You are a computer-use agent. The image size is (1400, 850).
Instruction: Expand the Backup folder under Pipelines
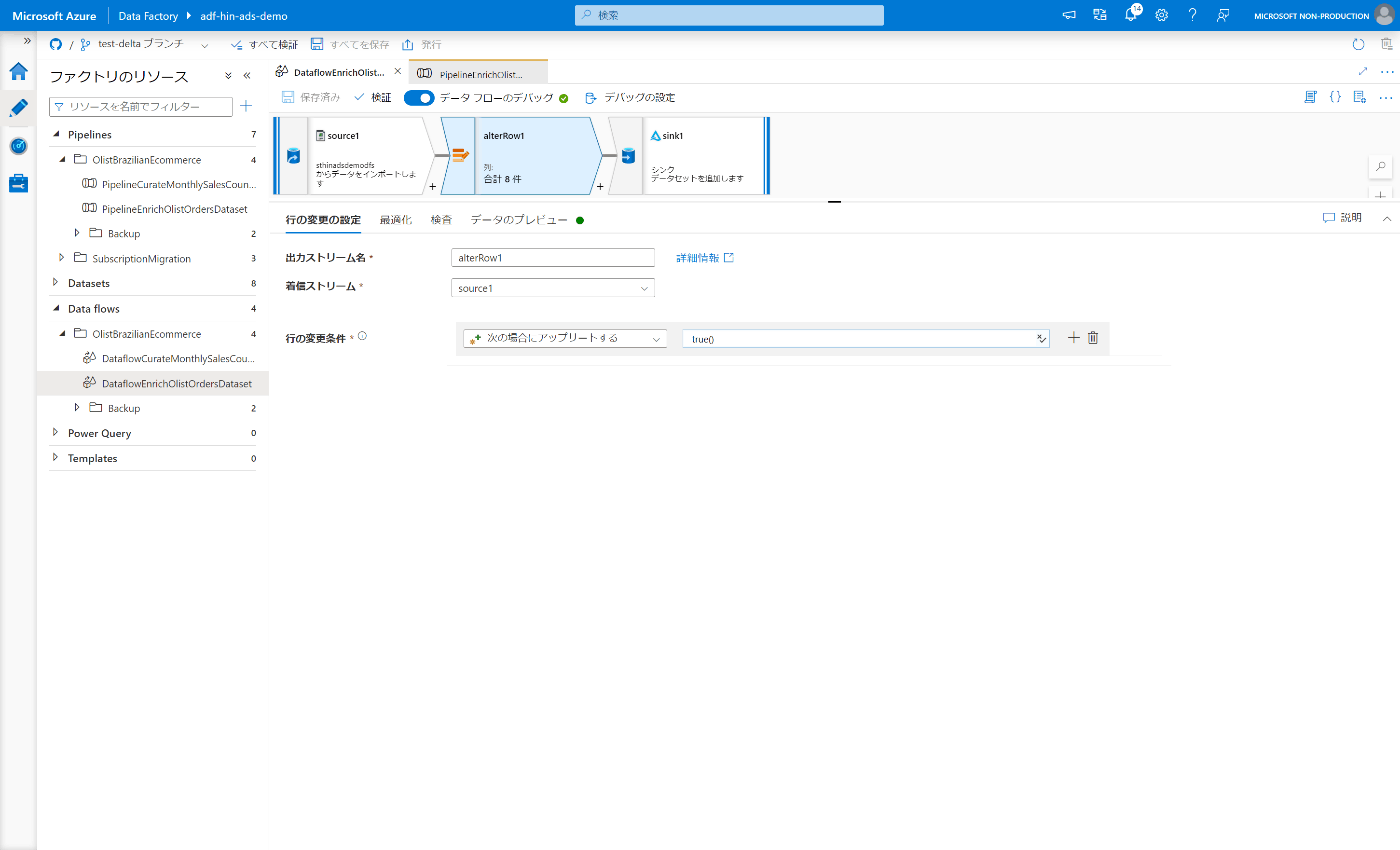click(x=77, y=233)
